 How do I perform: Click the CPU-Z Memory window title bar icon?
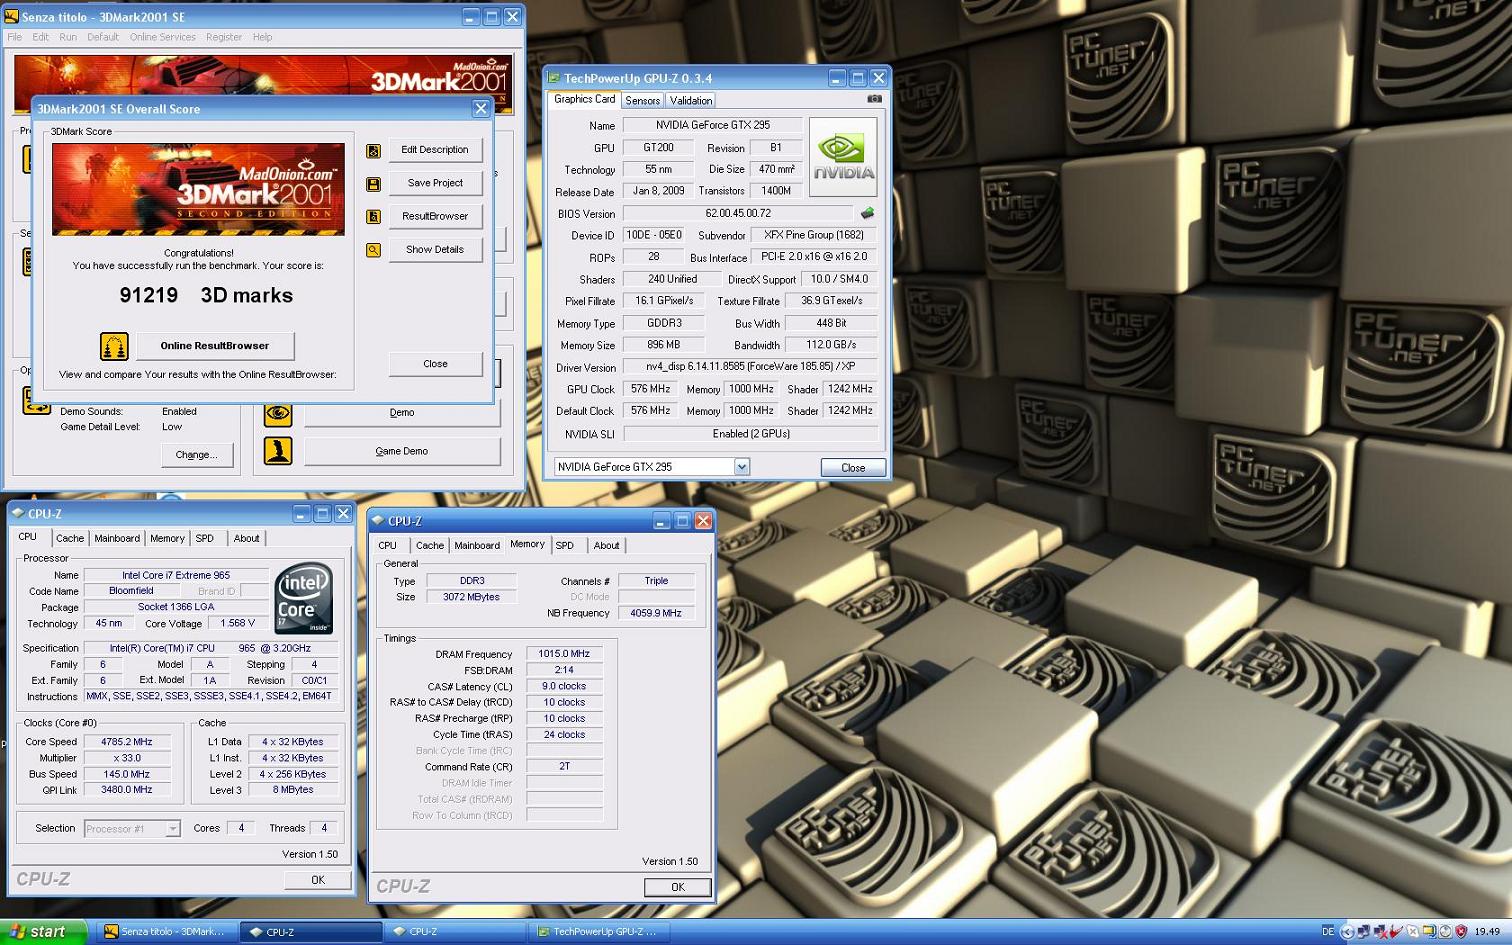pos(377,521)
